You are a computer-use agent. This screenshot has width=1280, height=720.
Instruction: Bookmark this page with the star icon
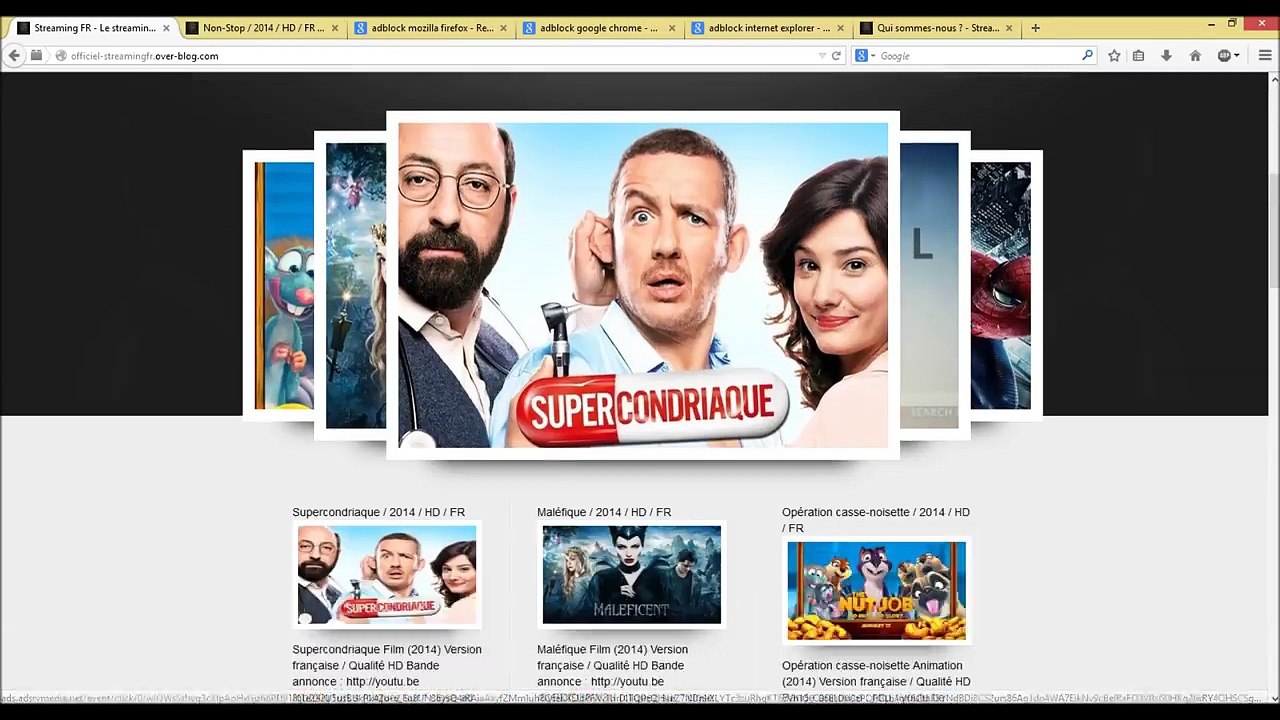point(1114,56)
